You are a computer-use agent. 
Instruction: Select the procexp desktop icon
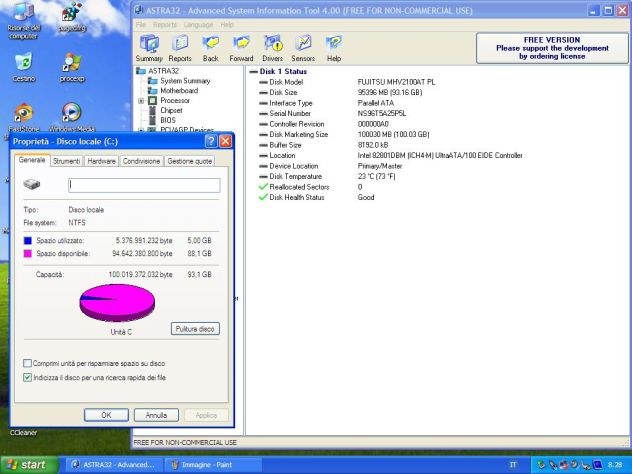(72, 67)
